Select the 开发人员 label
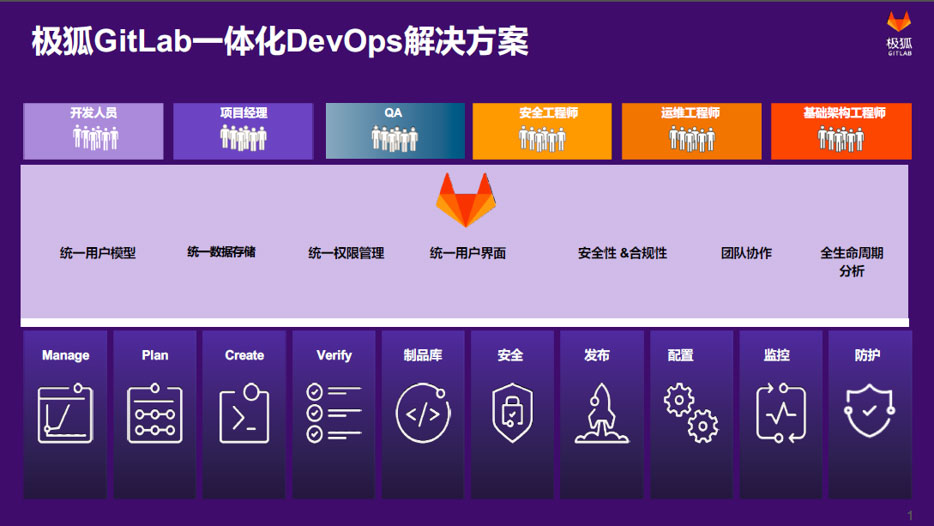 click(x=94, y=113)
